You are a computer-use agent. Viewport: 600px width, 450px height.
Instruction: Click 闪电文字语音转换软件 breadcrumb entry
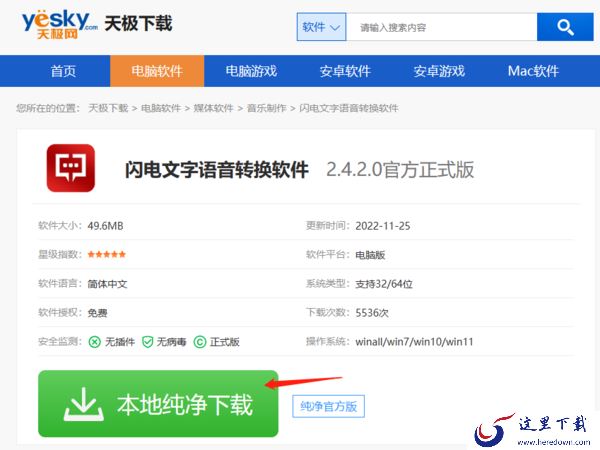[x=349, y=108]
